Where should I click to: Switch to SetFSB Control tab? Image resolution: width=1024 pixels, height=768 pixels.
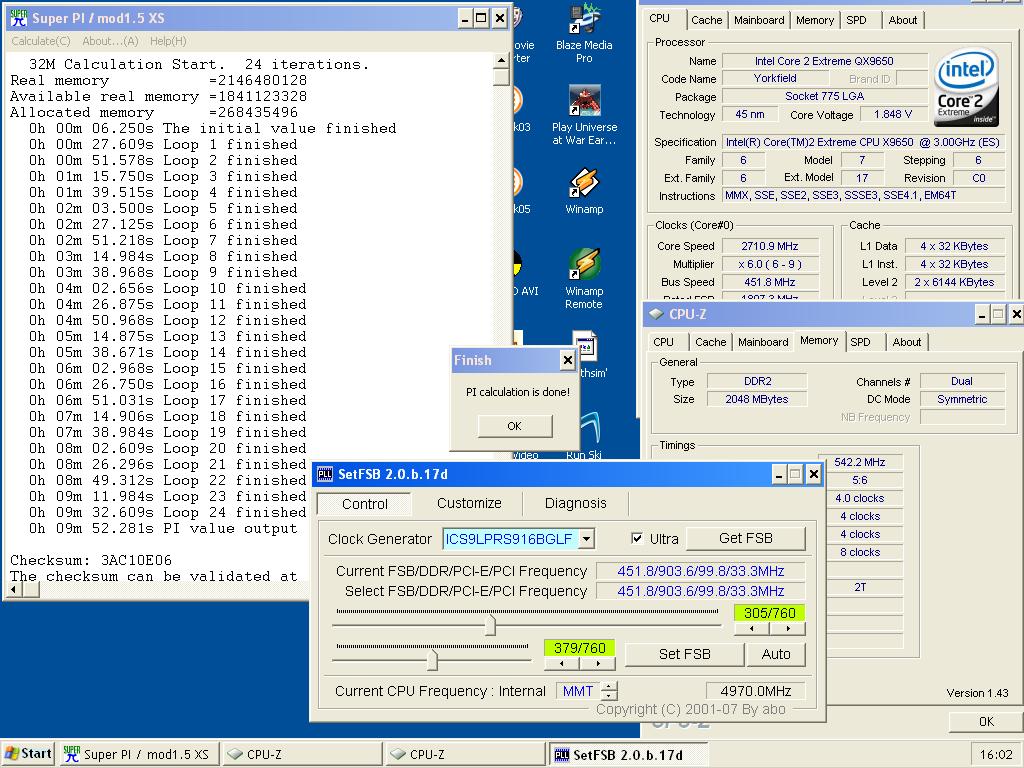(364, 504)
